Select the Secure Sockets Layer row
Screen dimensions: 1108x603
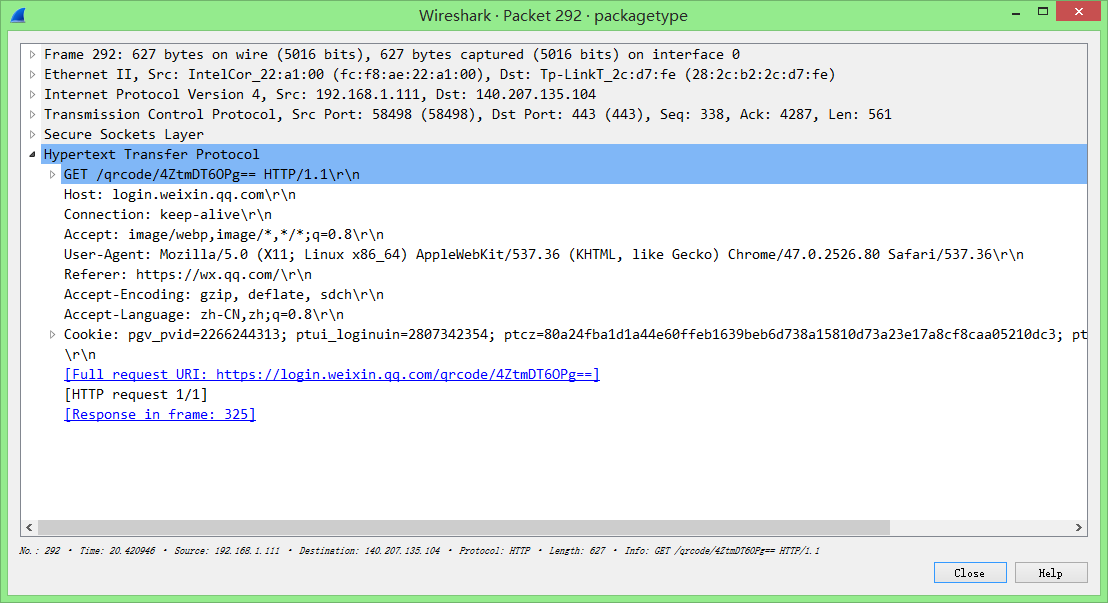(124, 134)
